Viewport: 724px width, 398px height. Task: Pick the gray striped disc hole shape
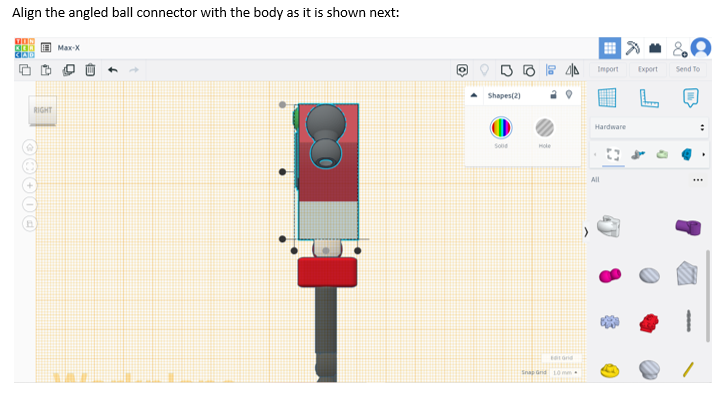(649, 276)
